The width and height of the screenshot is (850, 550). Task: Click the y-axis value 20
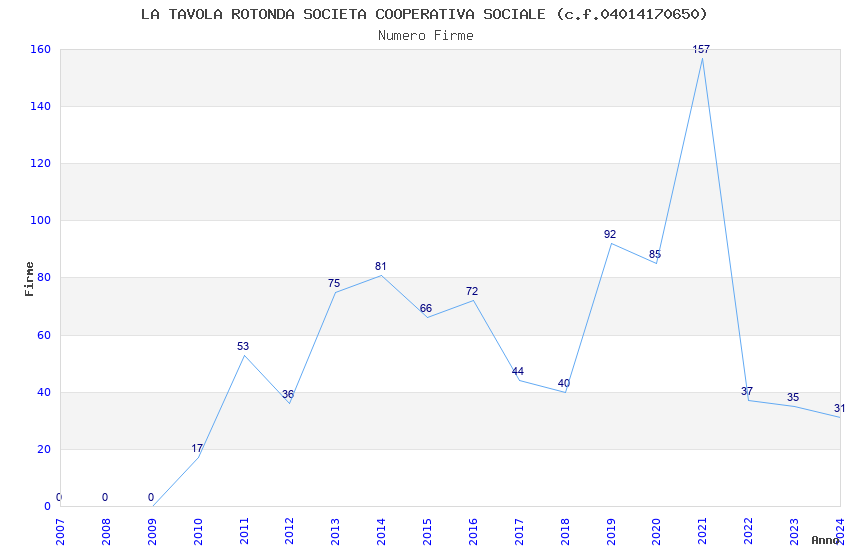point(43,449)
